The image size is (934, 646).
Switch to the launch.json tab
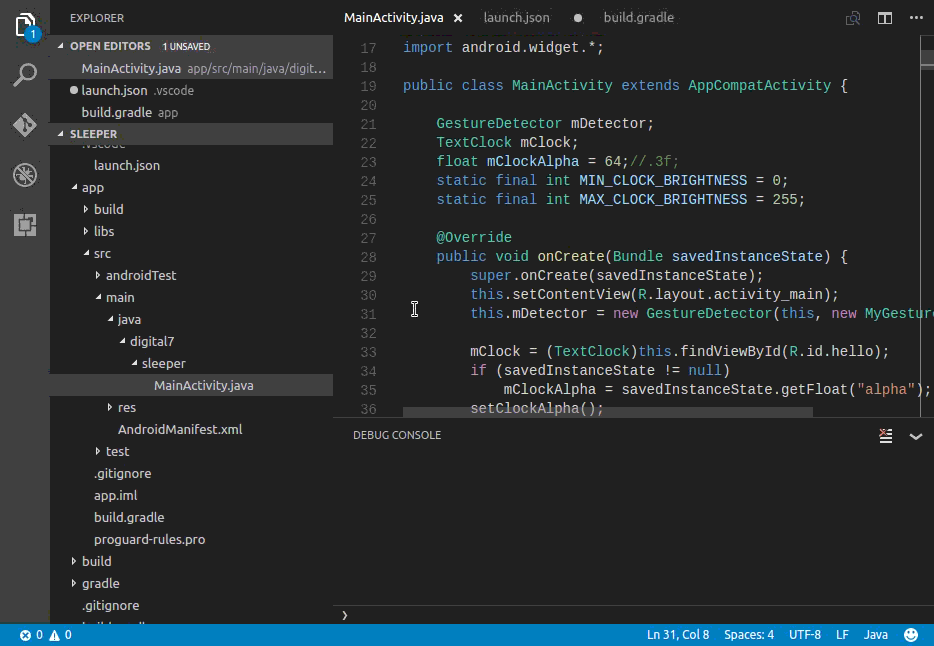(516, 18)
